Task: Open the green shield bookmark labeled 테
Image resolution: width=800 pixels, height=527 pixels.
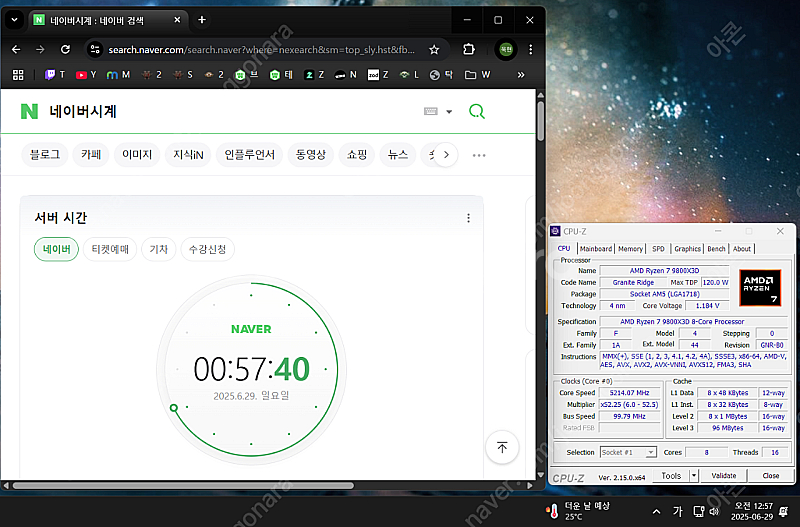Action: 281,75
